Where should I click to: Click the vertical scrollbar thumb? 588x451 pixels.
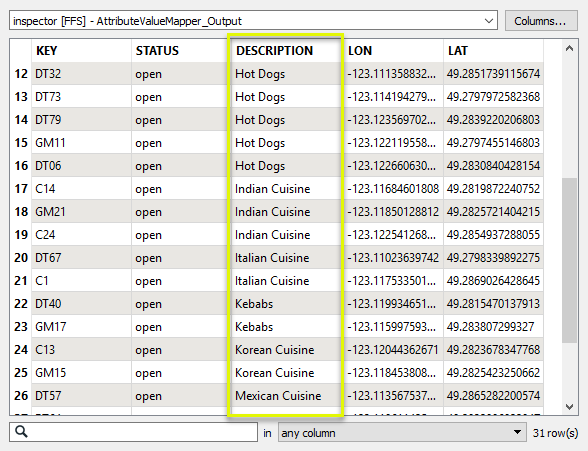coord(569,260)
